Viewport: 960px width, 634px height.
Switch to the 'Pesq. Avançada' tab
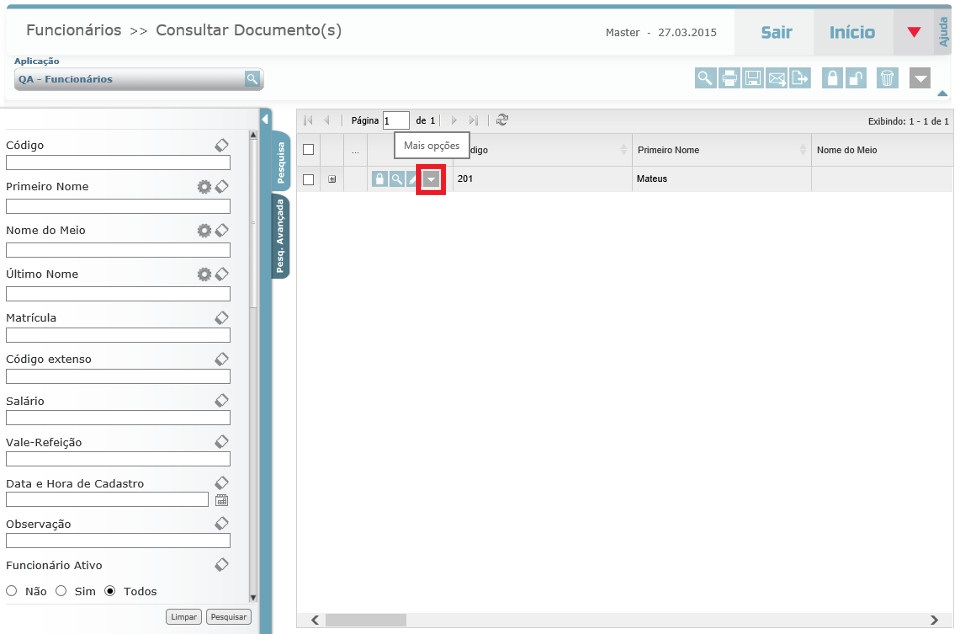coord(281,236)
